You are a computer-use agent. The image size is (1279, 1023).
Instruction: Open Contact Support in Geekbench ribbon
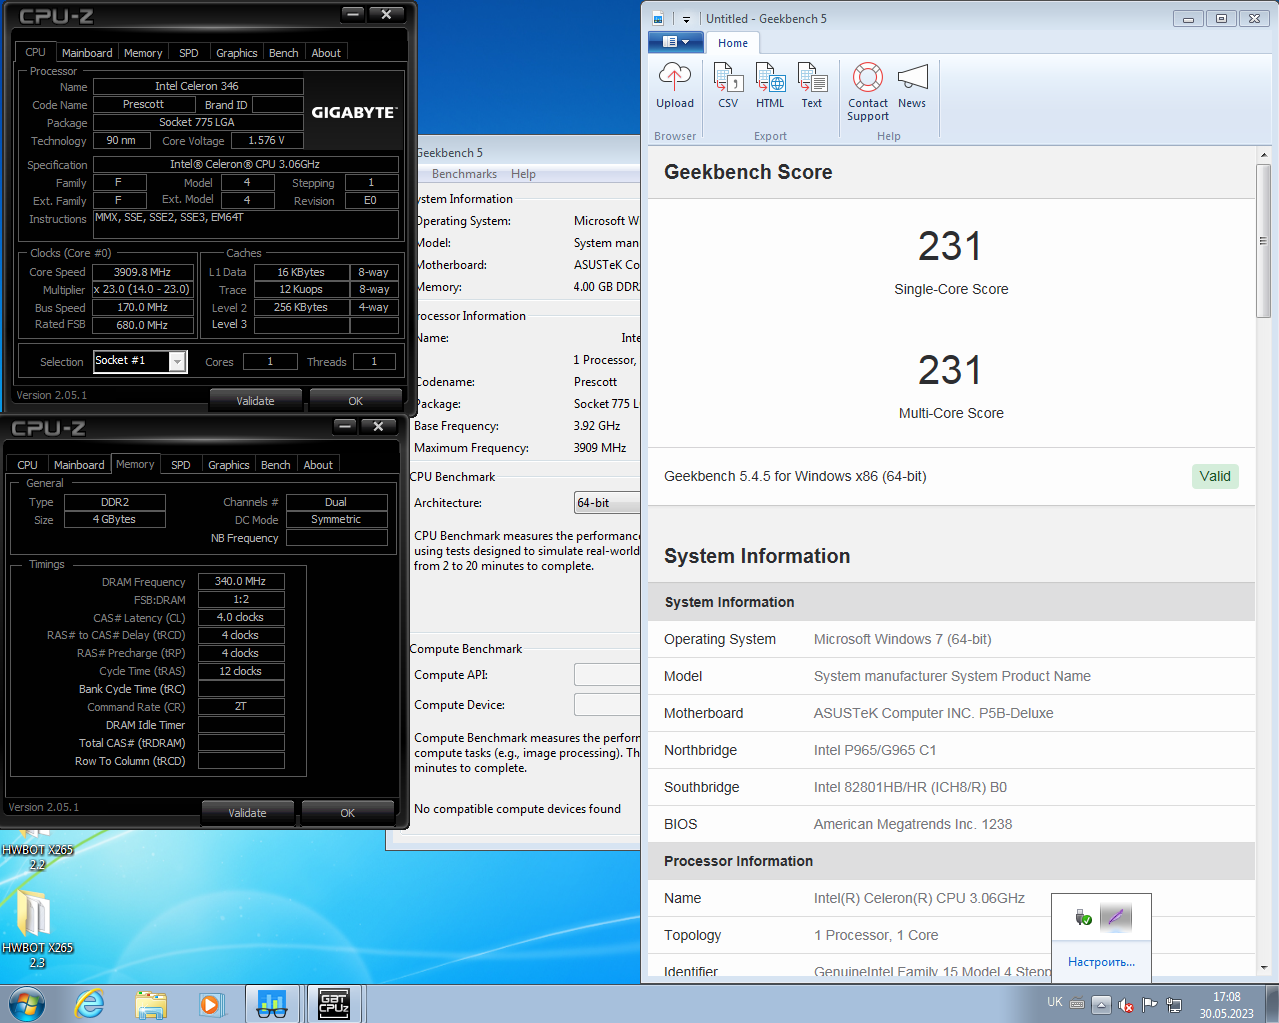tap(868, 91)
